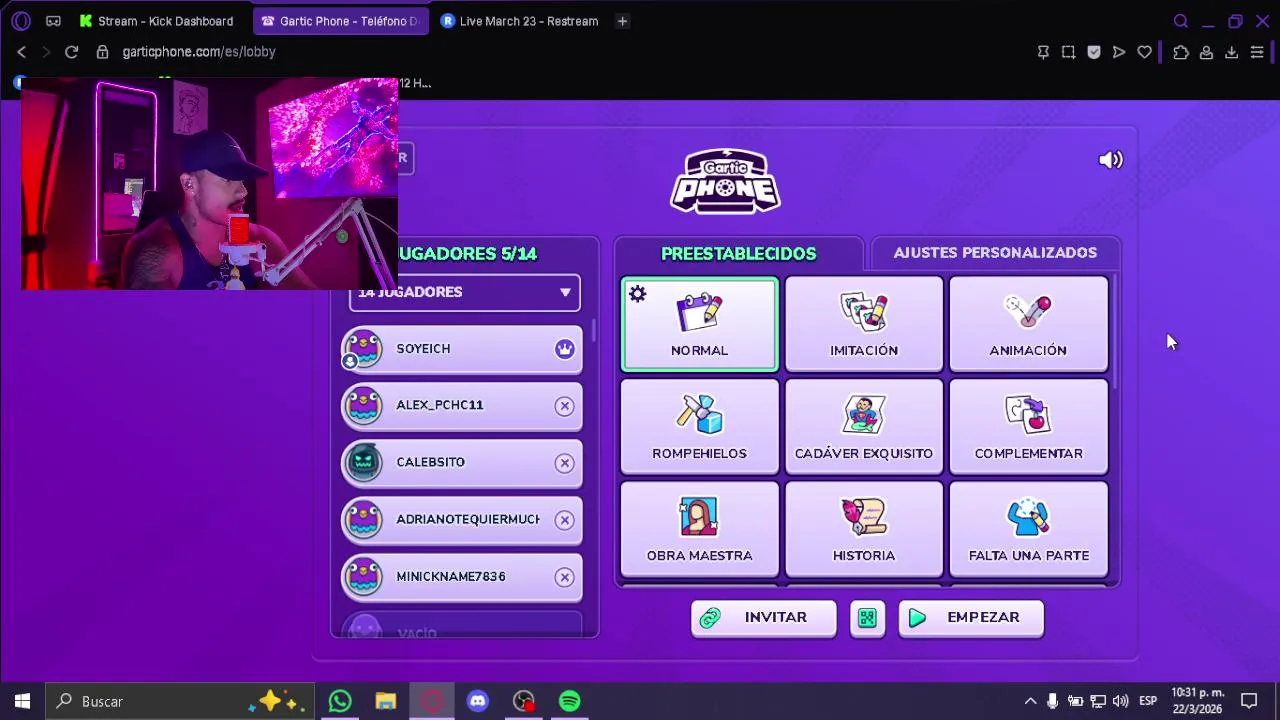Choose the HISTORIA game mode
Viewport: 1280px width, 720px height.
[864, 530]
